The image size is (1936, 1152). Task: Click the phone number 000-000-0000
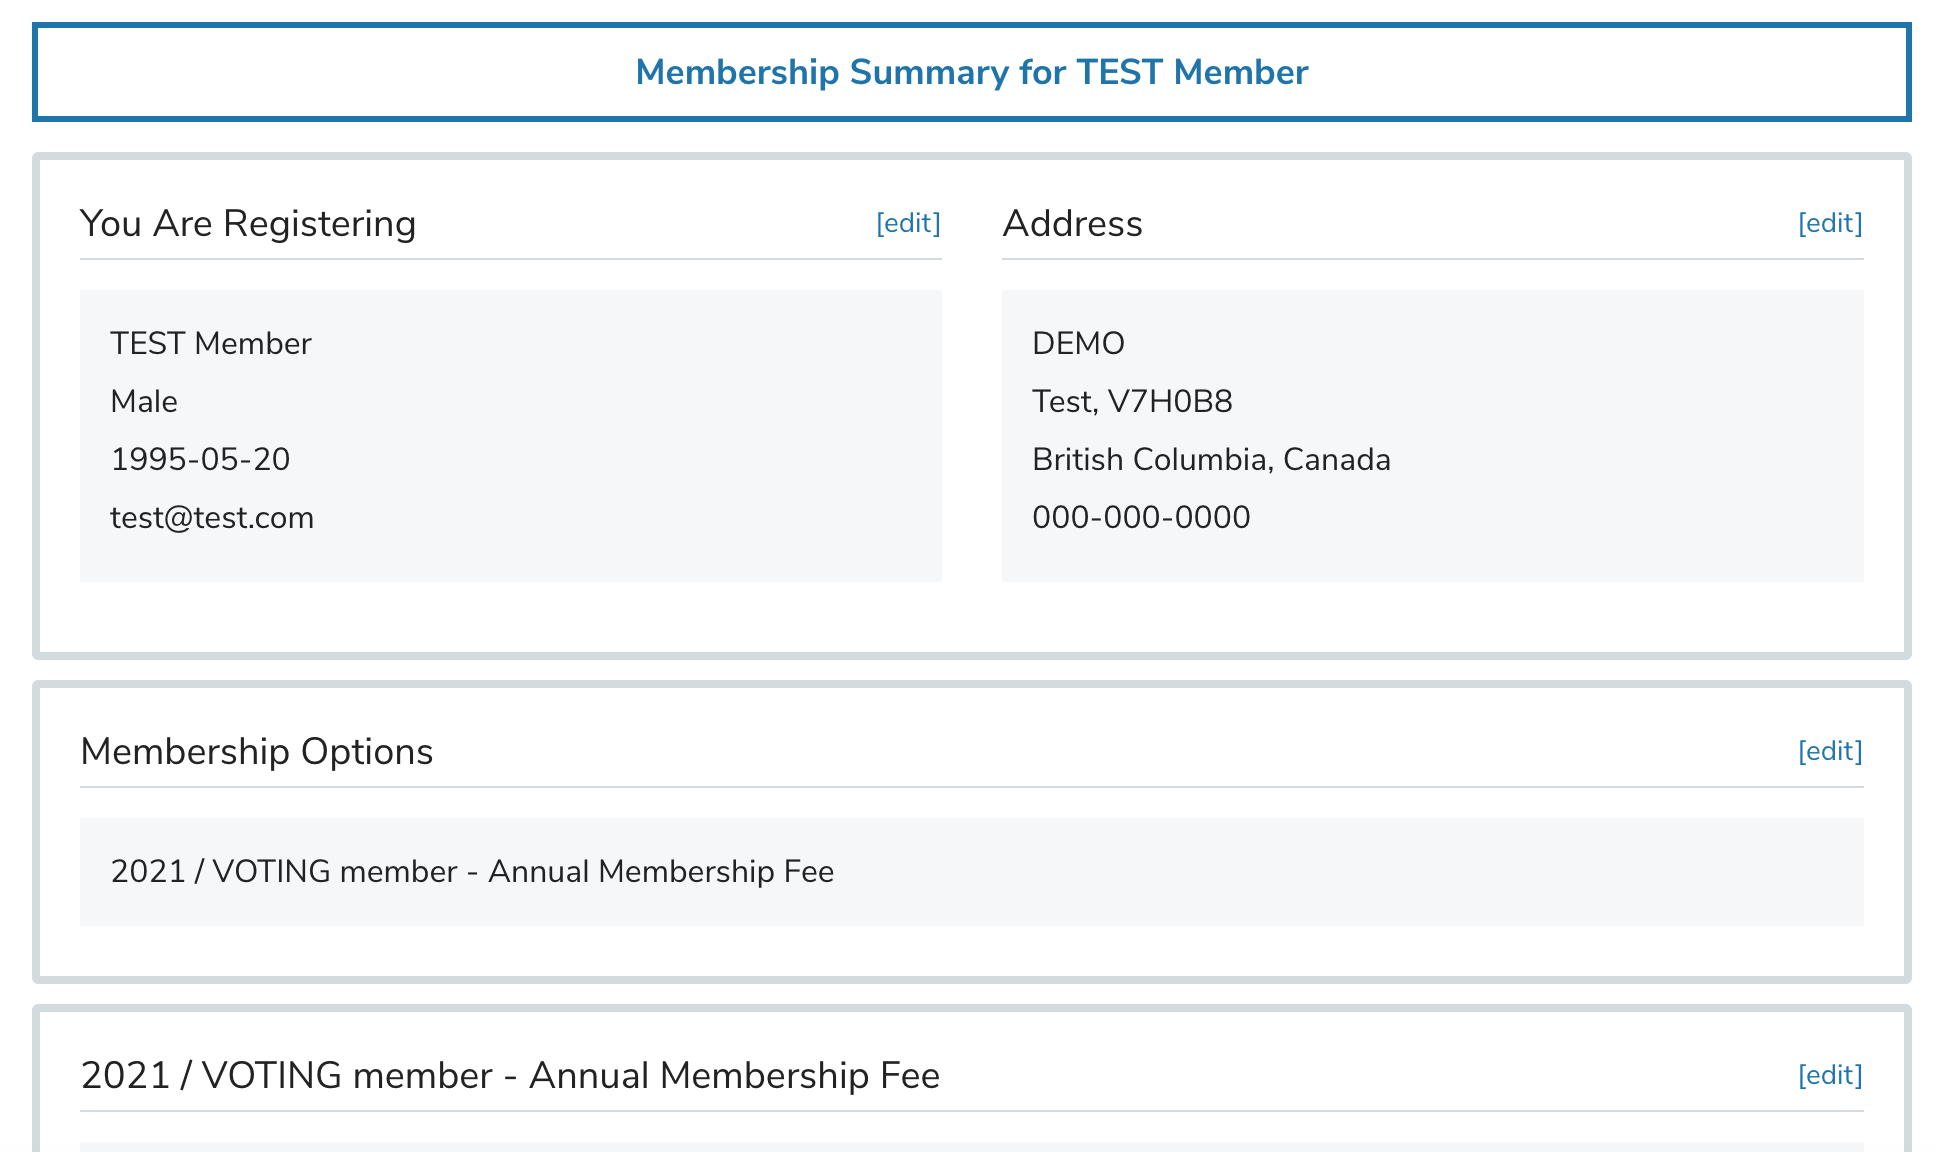pyautogui.click(x=1141, y=517)
